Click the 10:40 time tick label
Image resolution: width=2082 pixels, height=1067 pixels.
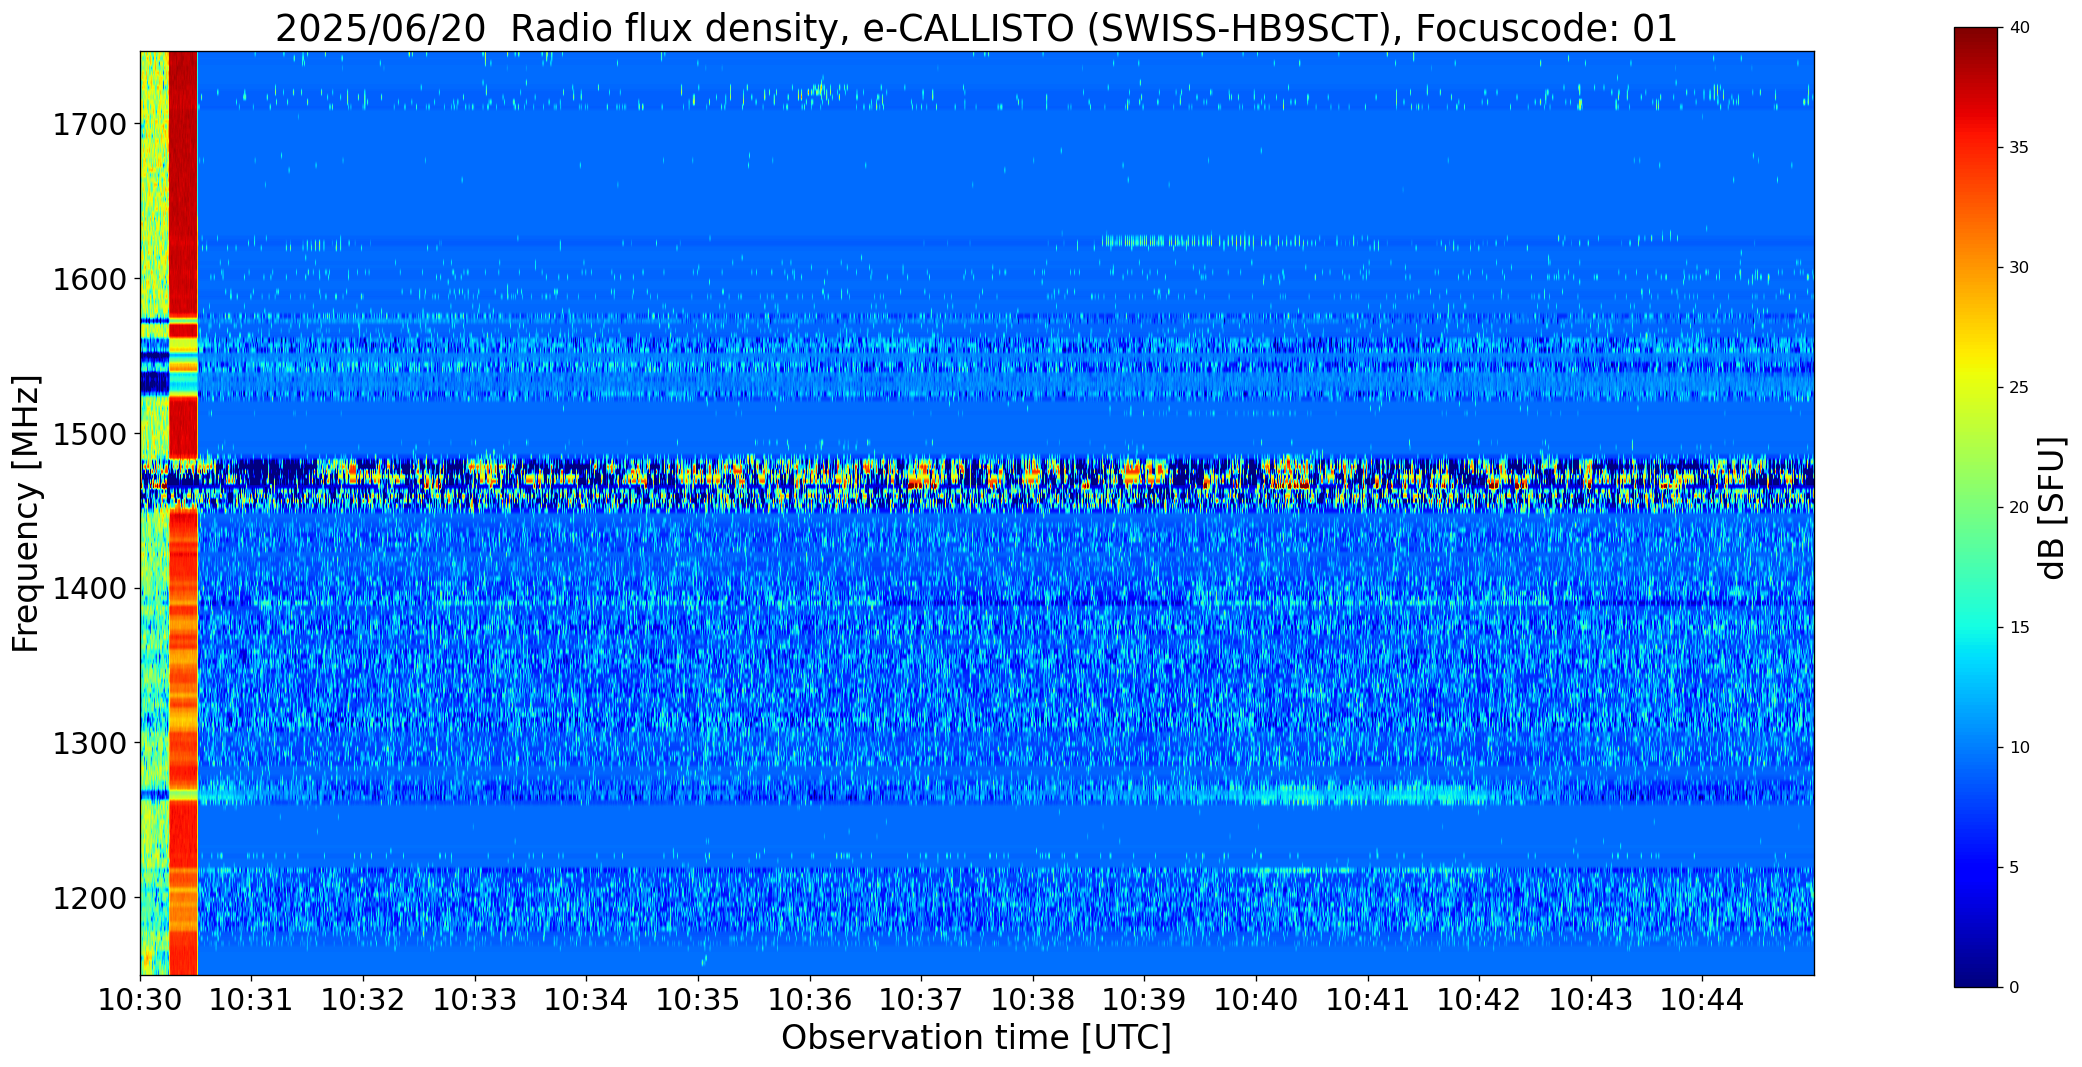tap(1256, 999)
